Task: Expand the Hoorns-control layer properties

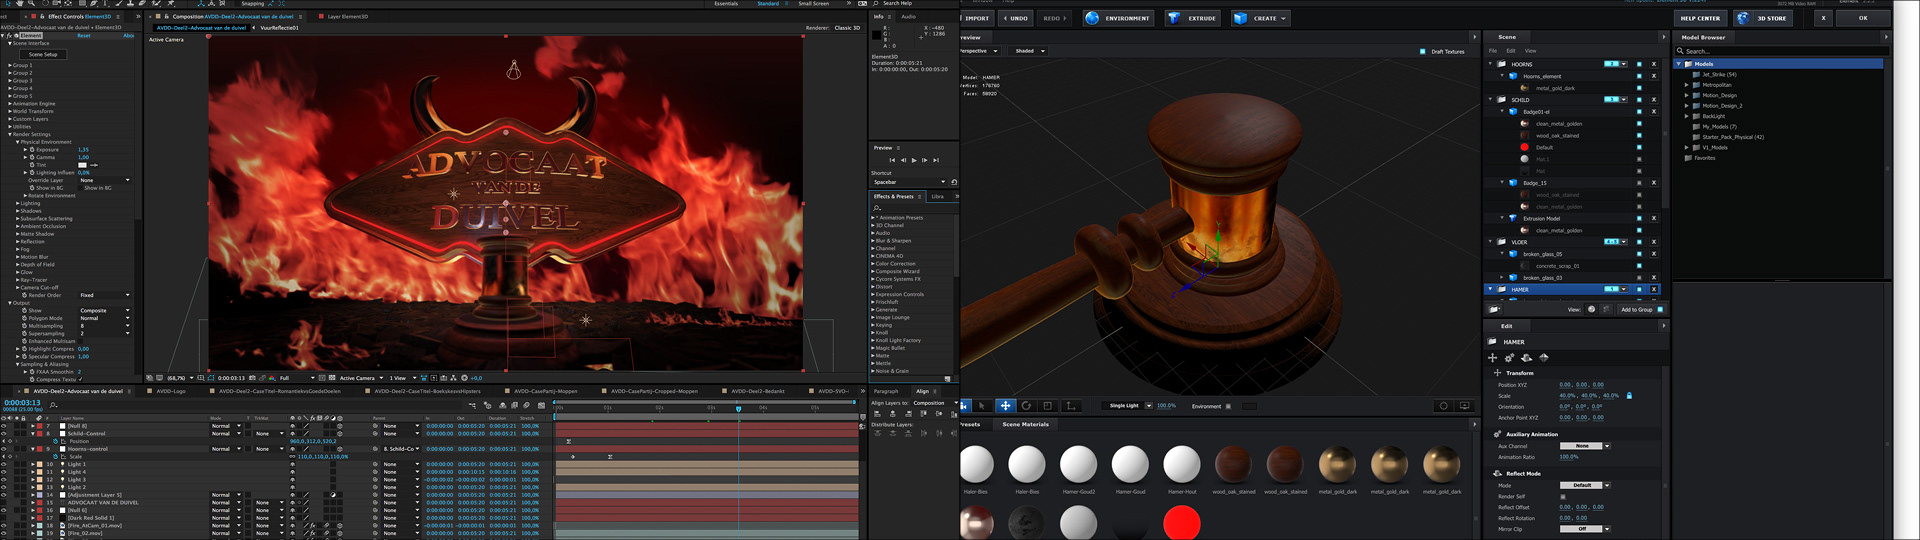Action: pos(31,449)
